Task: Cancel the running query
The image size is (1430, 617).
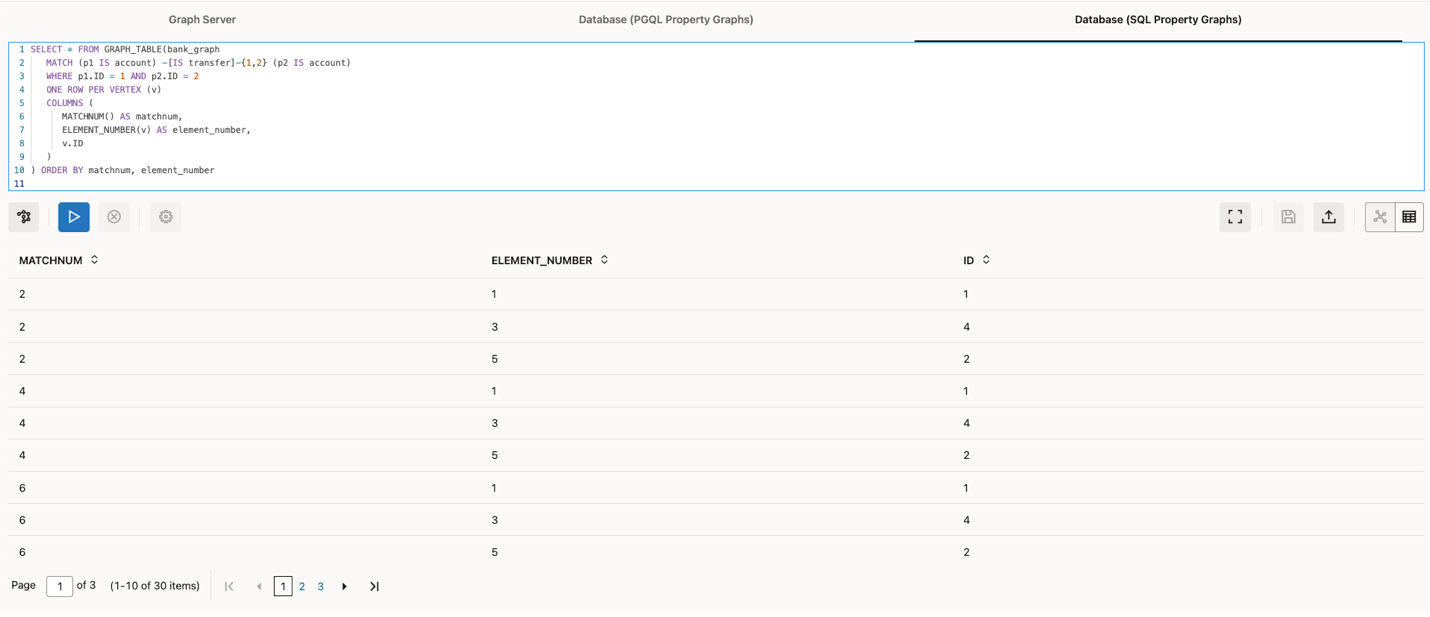Action: [x=114, y=217]
